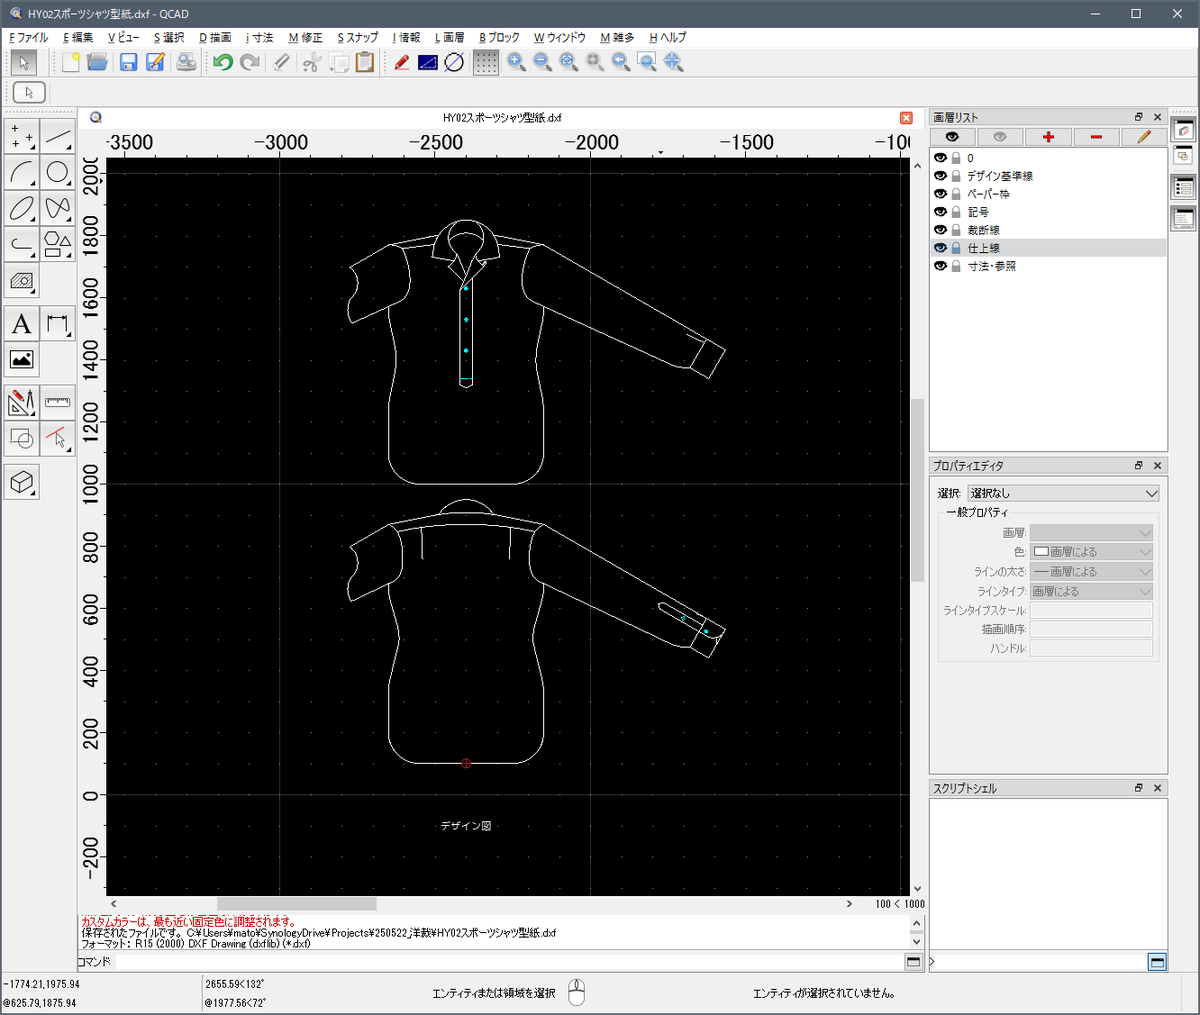Click the Pan Zoom icon

[x=674, y=62]
